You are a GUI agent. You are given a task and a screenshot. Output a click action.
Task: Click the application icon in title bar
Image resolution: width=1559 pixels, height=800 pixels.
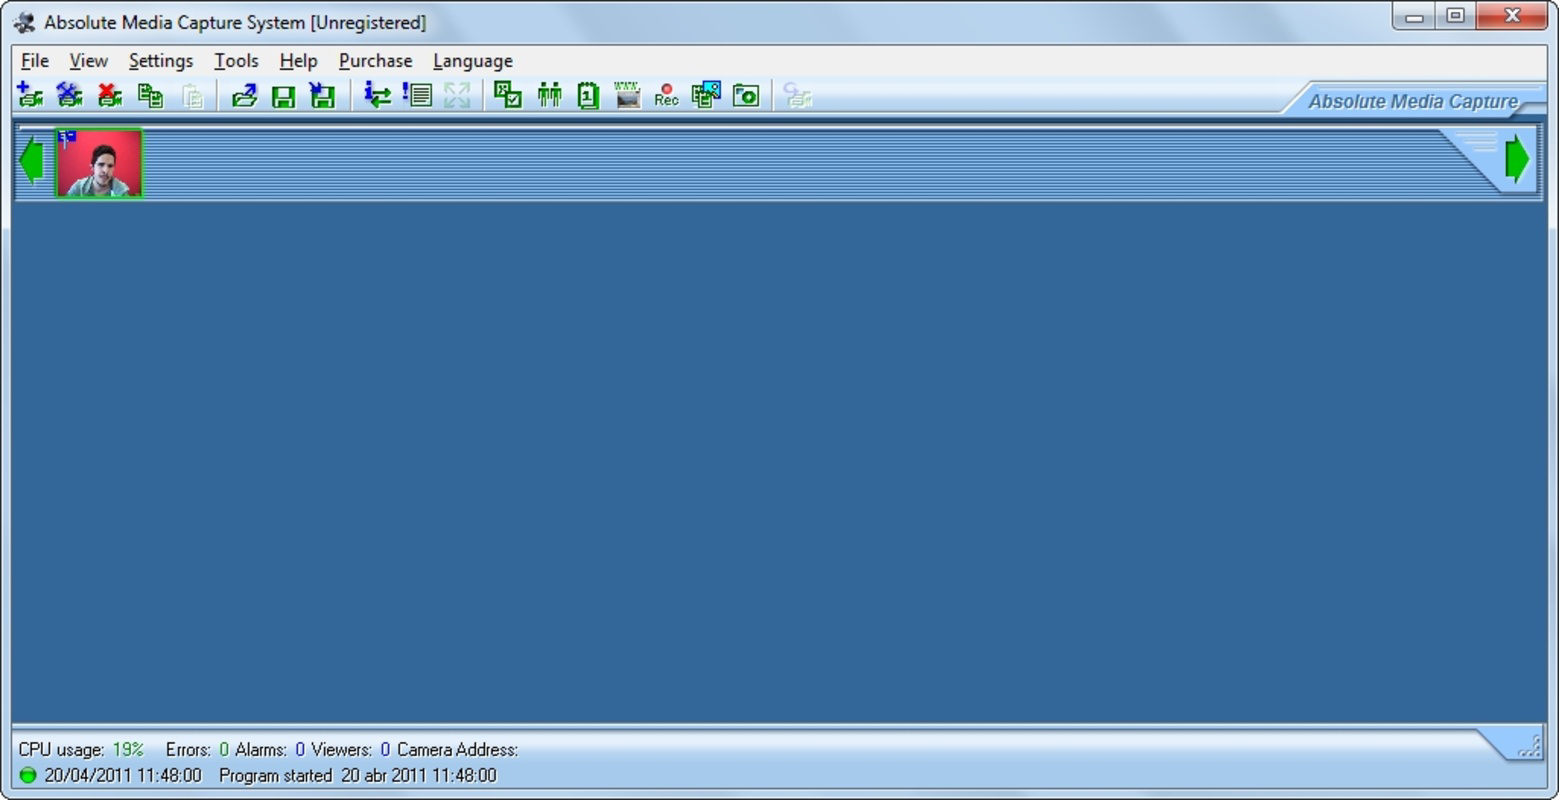pyautogui.click(x=24, y=22)
